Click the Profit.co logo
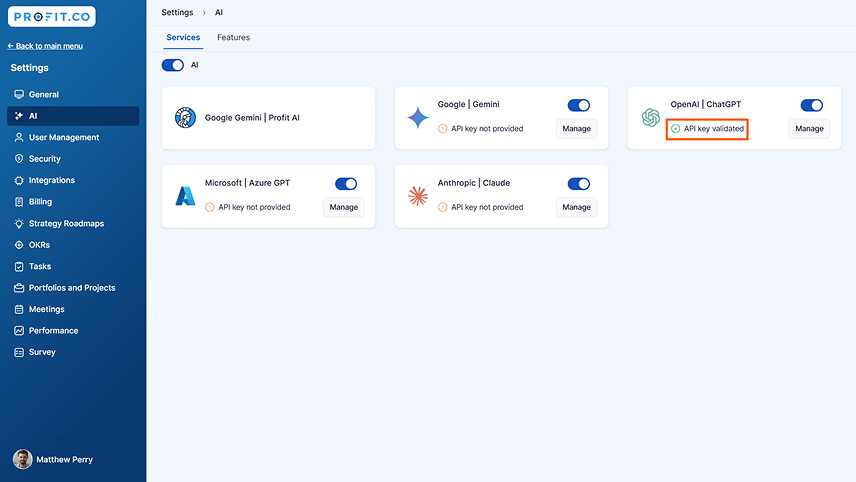856x482 pixels. click(52, 17)
